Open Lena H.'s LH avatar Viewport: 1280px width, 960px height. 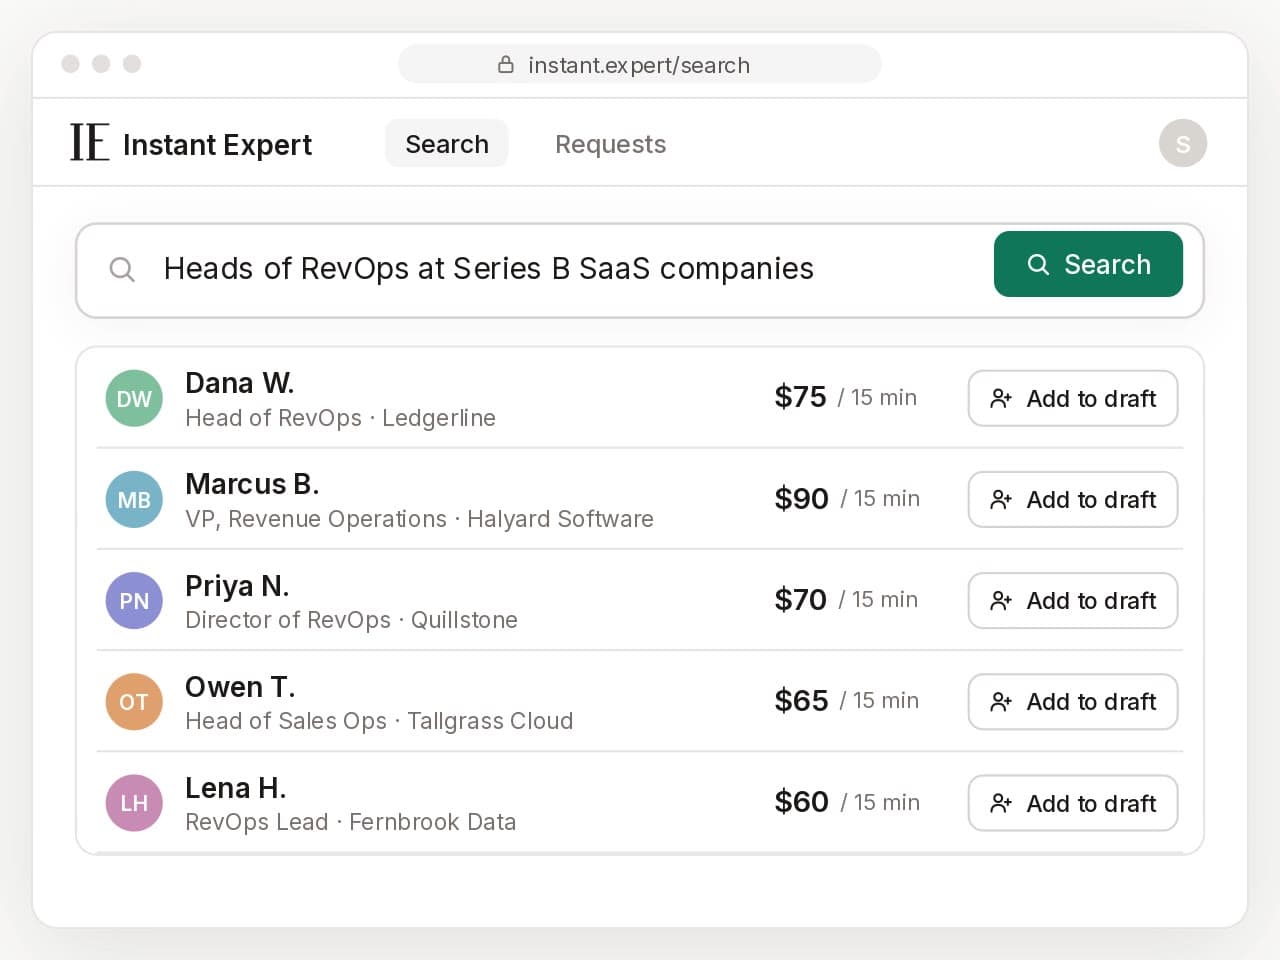(x=134, y=803)
